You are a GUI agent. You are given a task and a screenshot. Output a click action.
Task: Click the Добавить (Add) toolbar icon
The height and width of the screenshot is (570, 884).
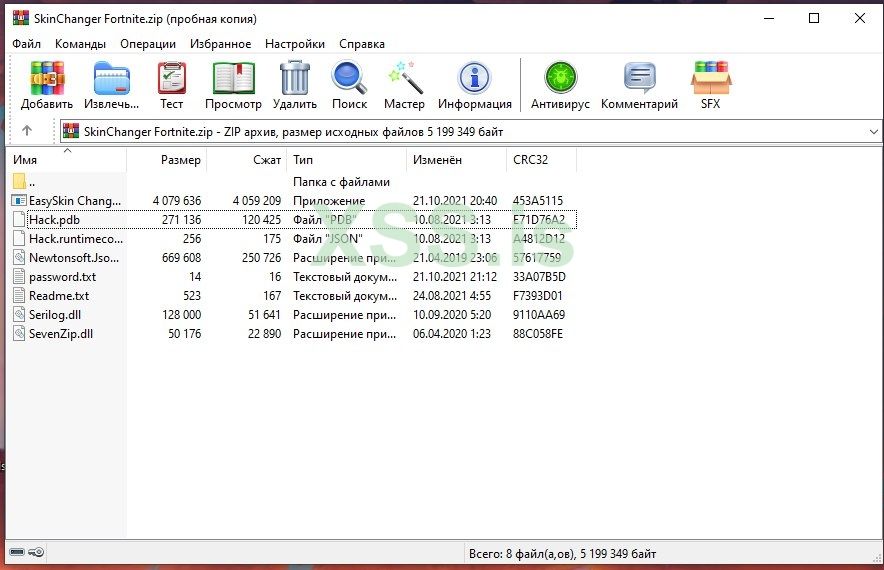pos(47,78)
